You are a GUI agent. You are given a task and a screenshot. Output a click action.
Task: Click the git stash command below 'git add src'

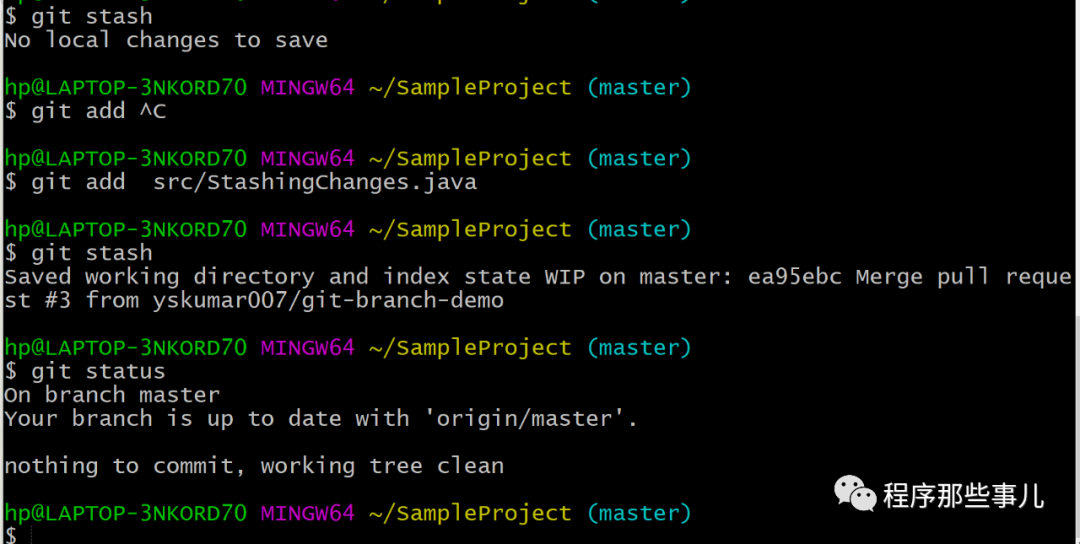92,253
